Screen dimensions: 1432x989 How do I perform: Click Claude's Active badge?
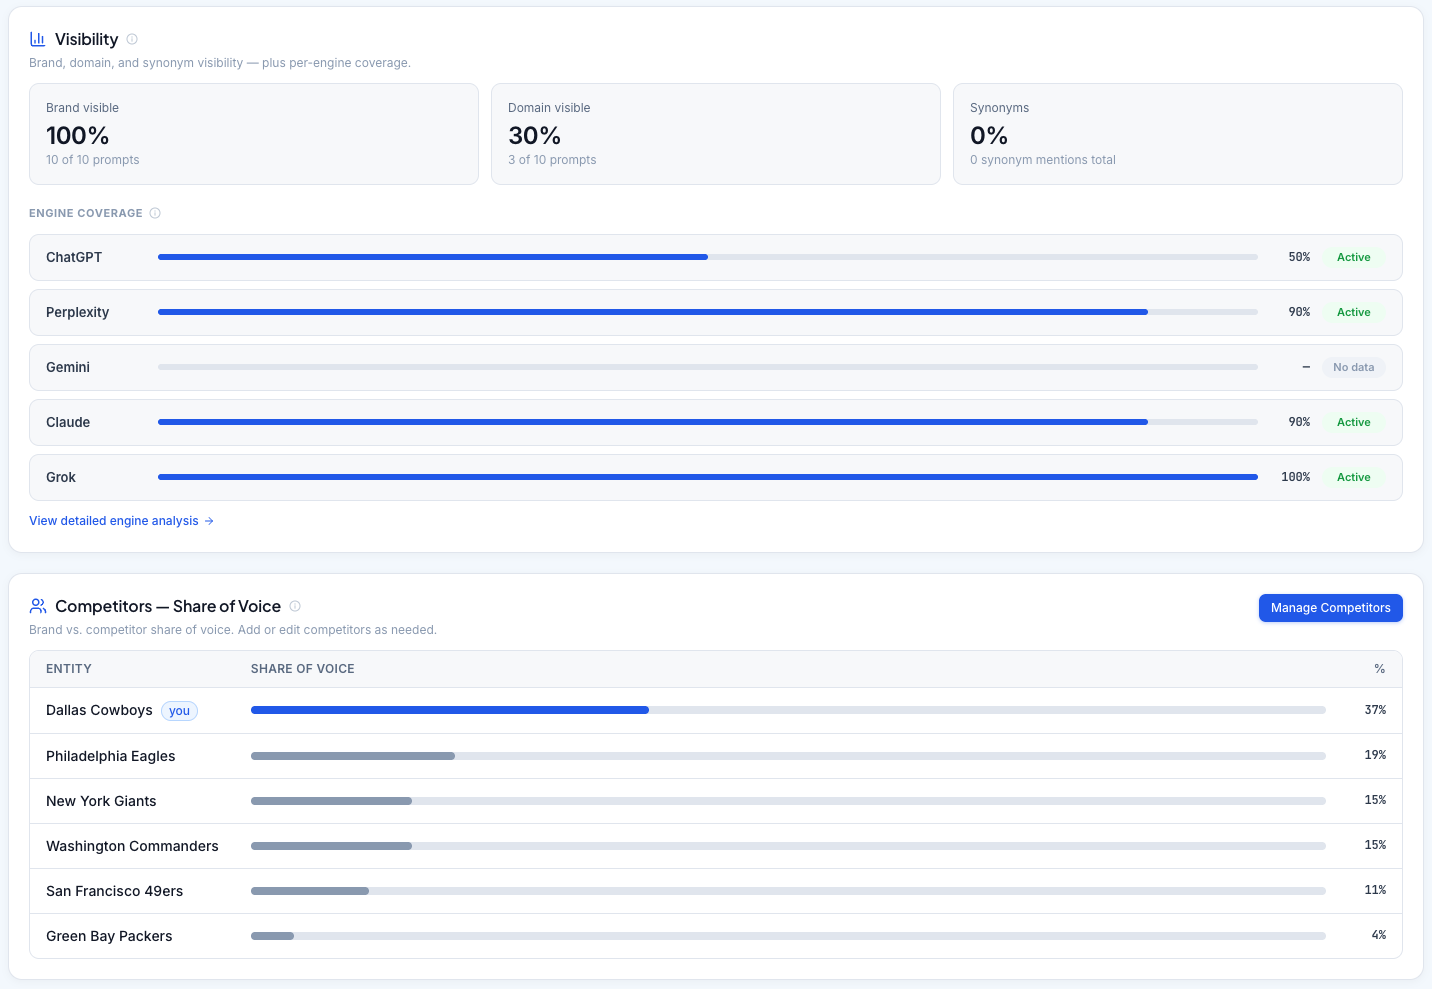1353,422
